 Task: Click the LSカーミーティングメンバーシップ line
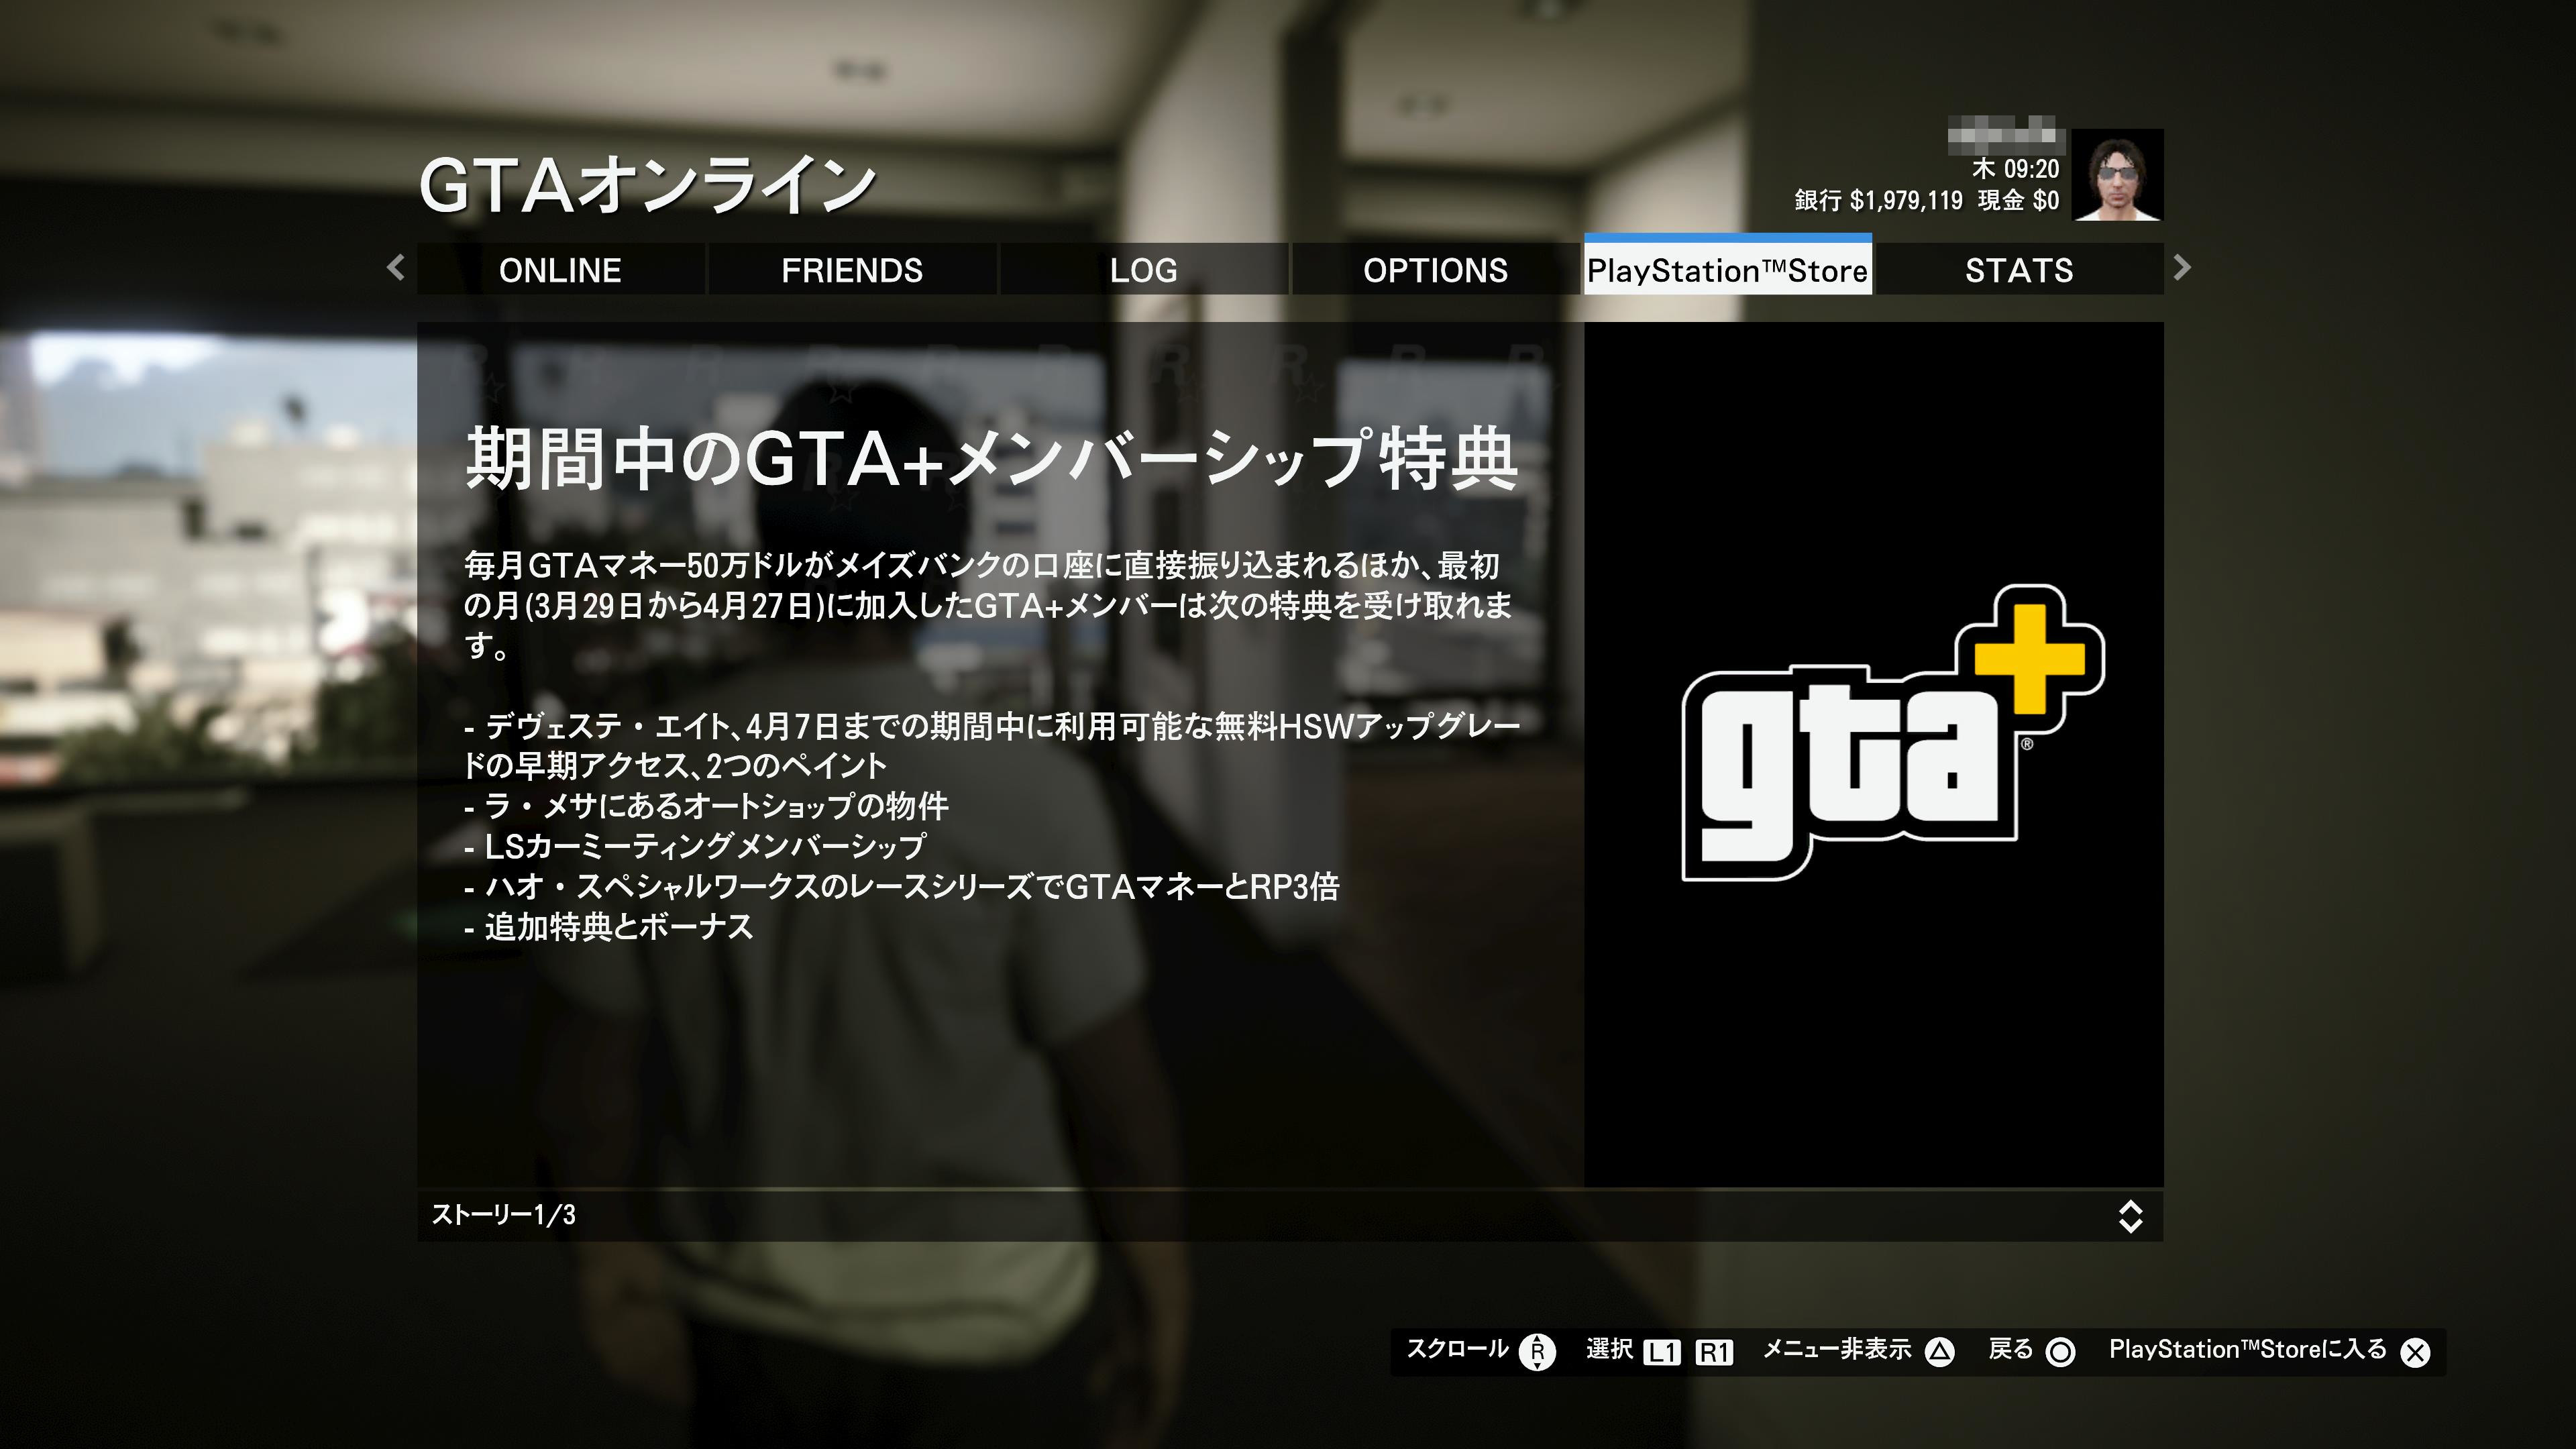695,846
